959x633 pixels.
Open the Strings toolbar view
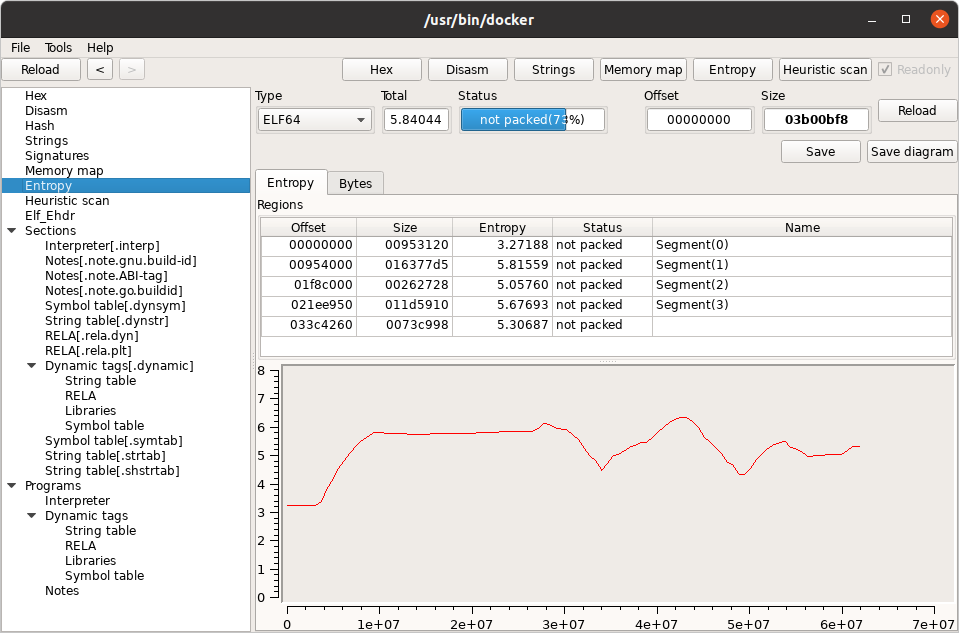tap(554, 70)
